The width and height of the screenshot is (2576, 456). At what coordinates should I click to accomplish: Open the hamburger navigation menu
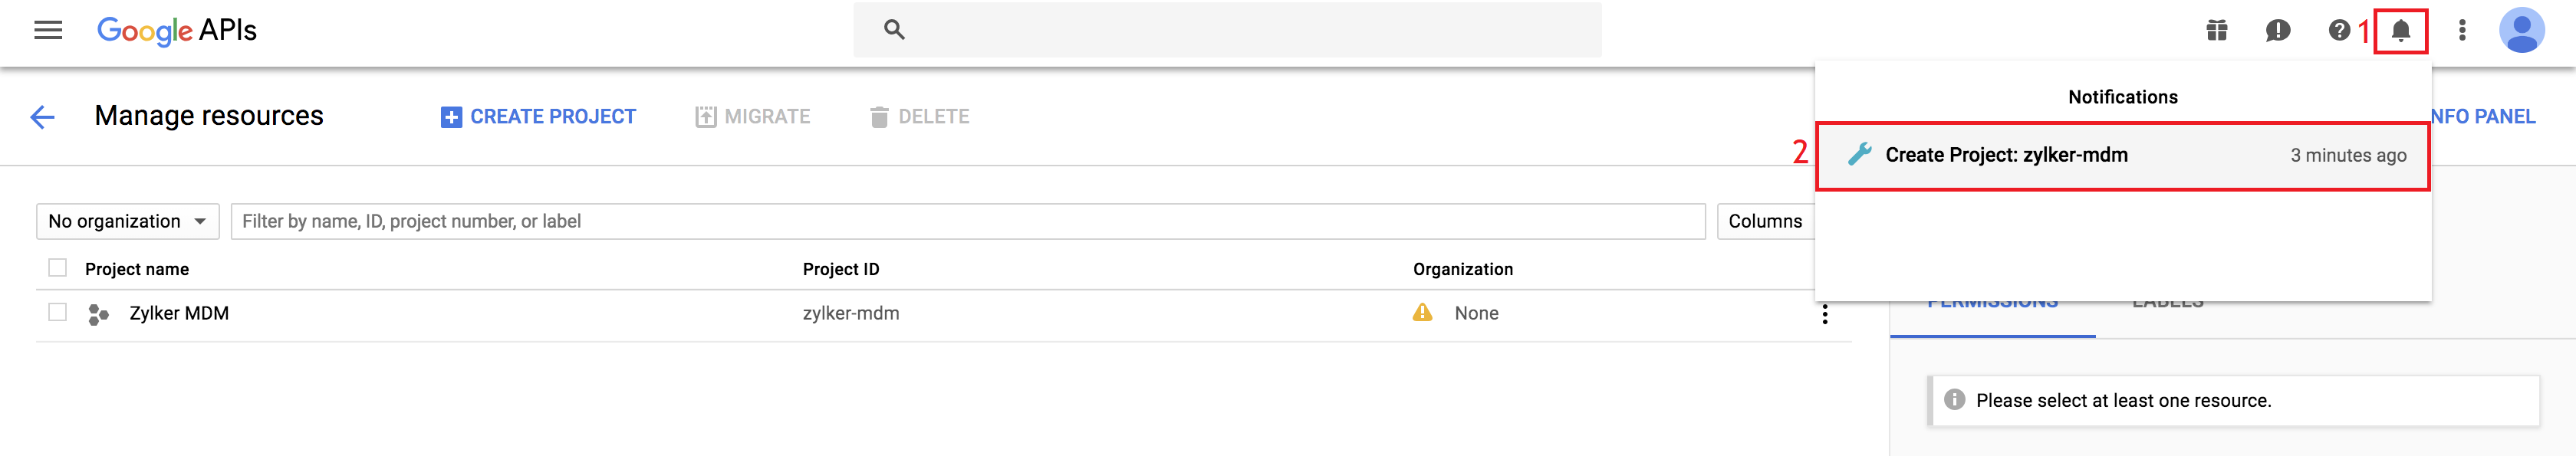coord(48,30)
